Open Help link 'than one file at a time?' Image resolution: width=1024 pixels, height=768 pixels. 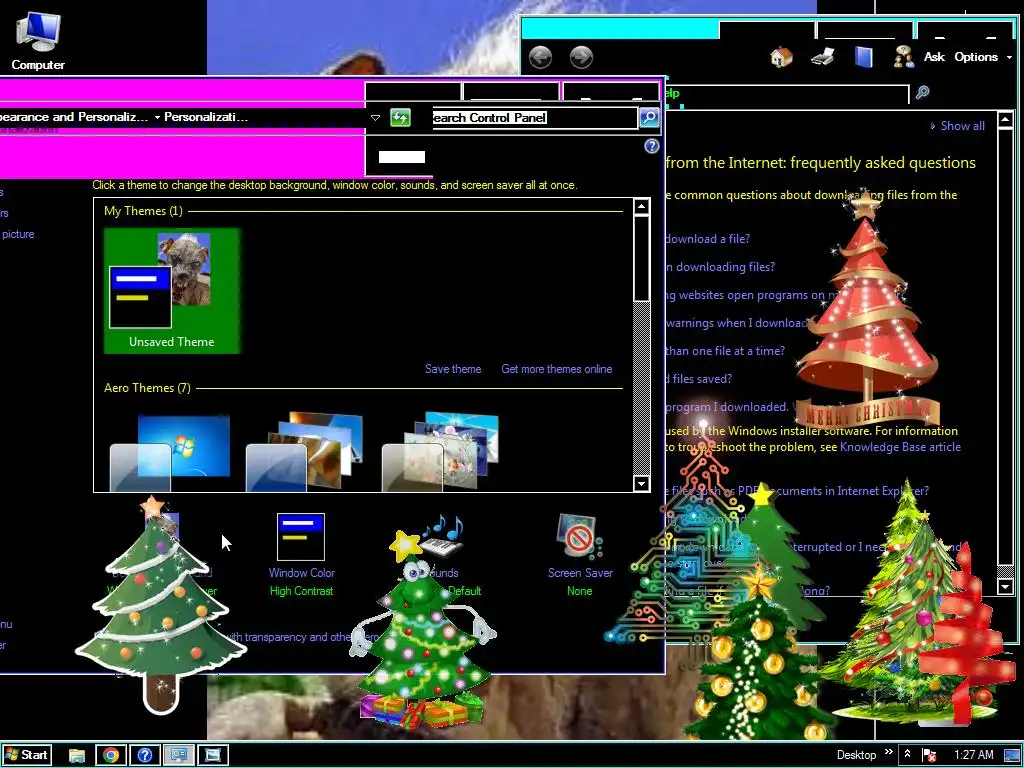[x=725, y=351]
